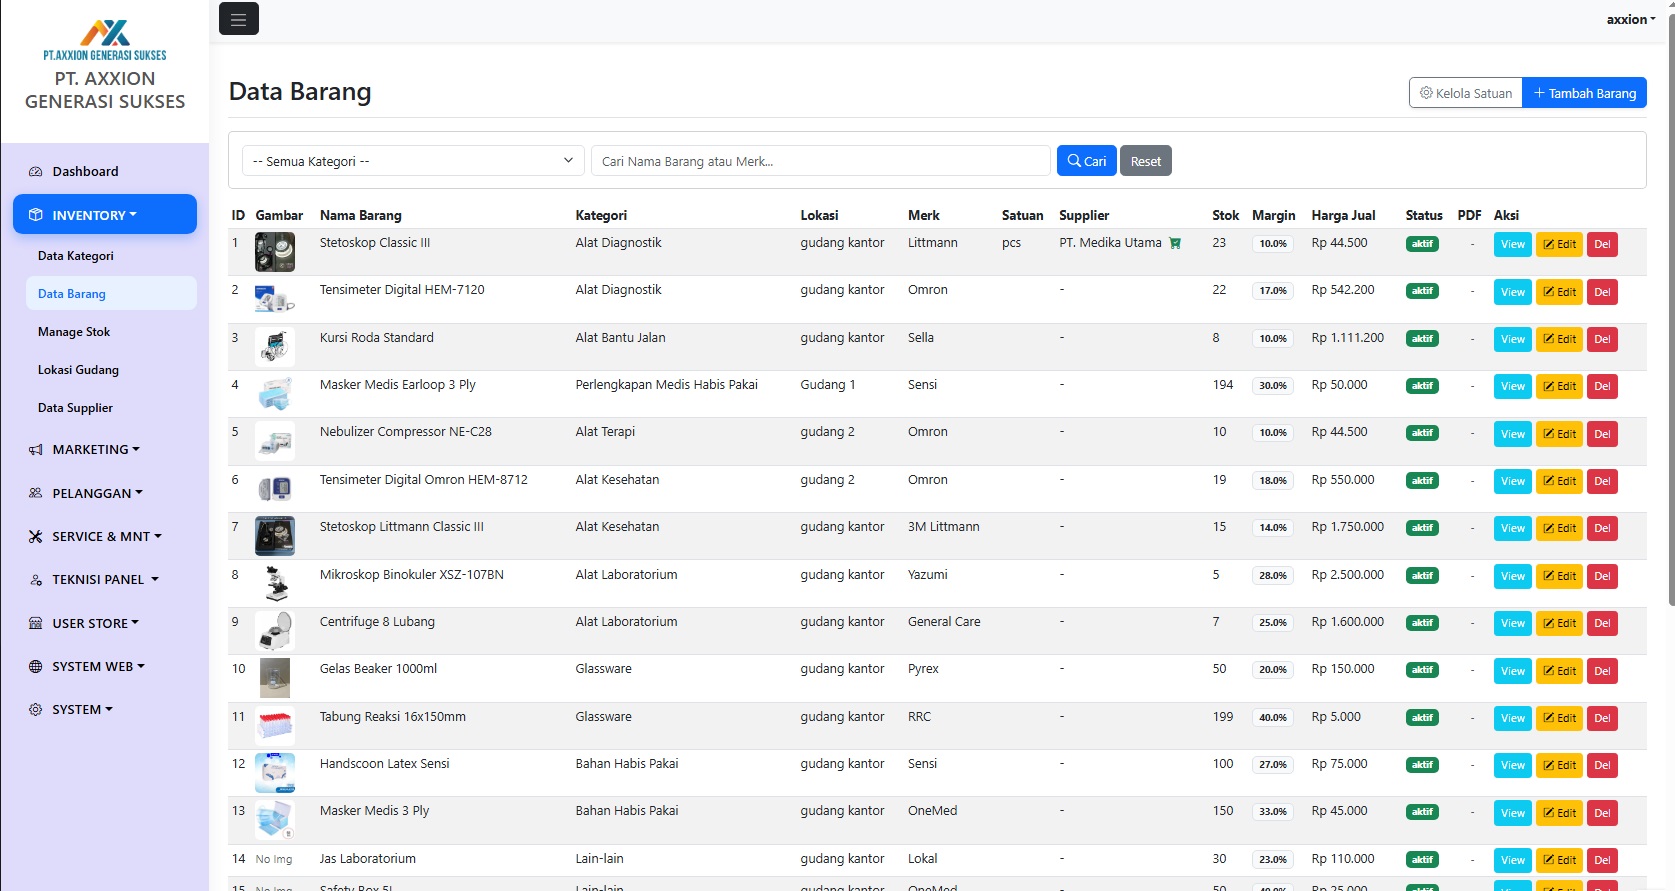Go to Manage Stok page
This screenshot has width=1675, height=891.
(111, 332)
